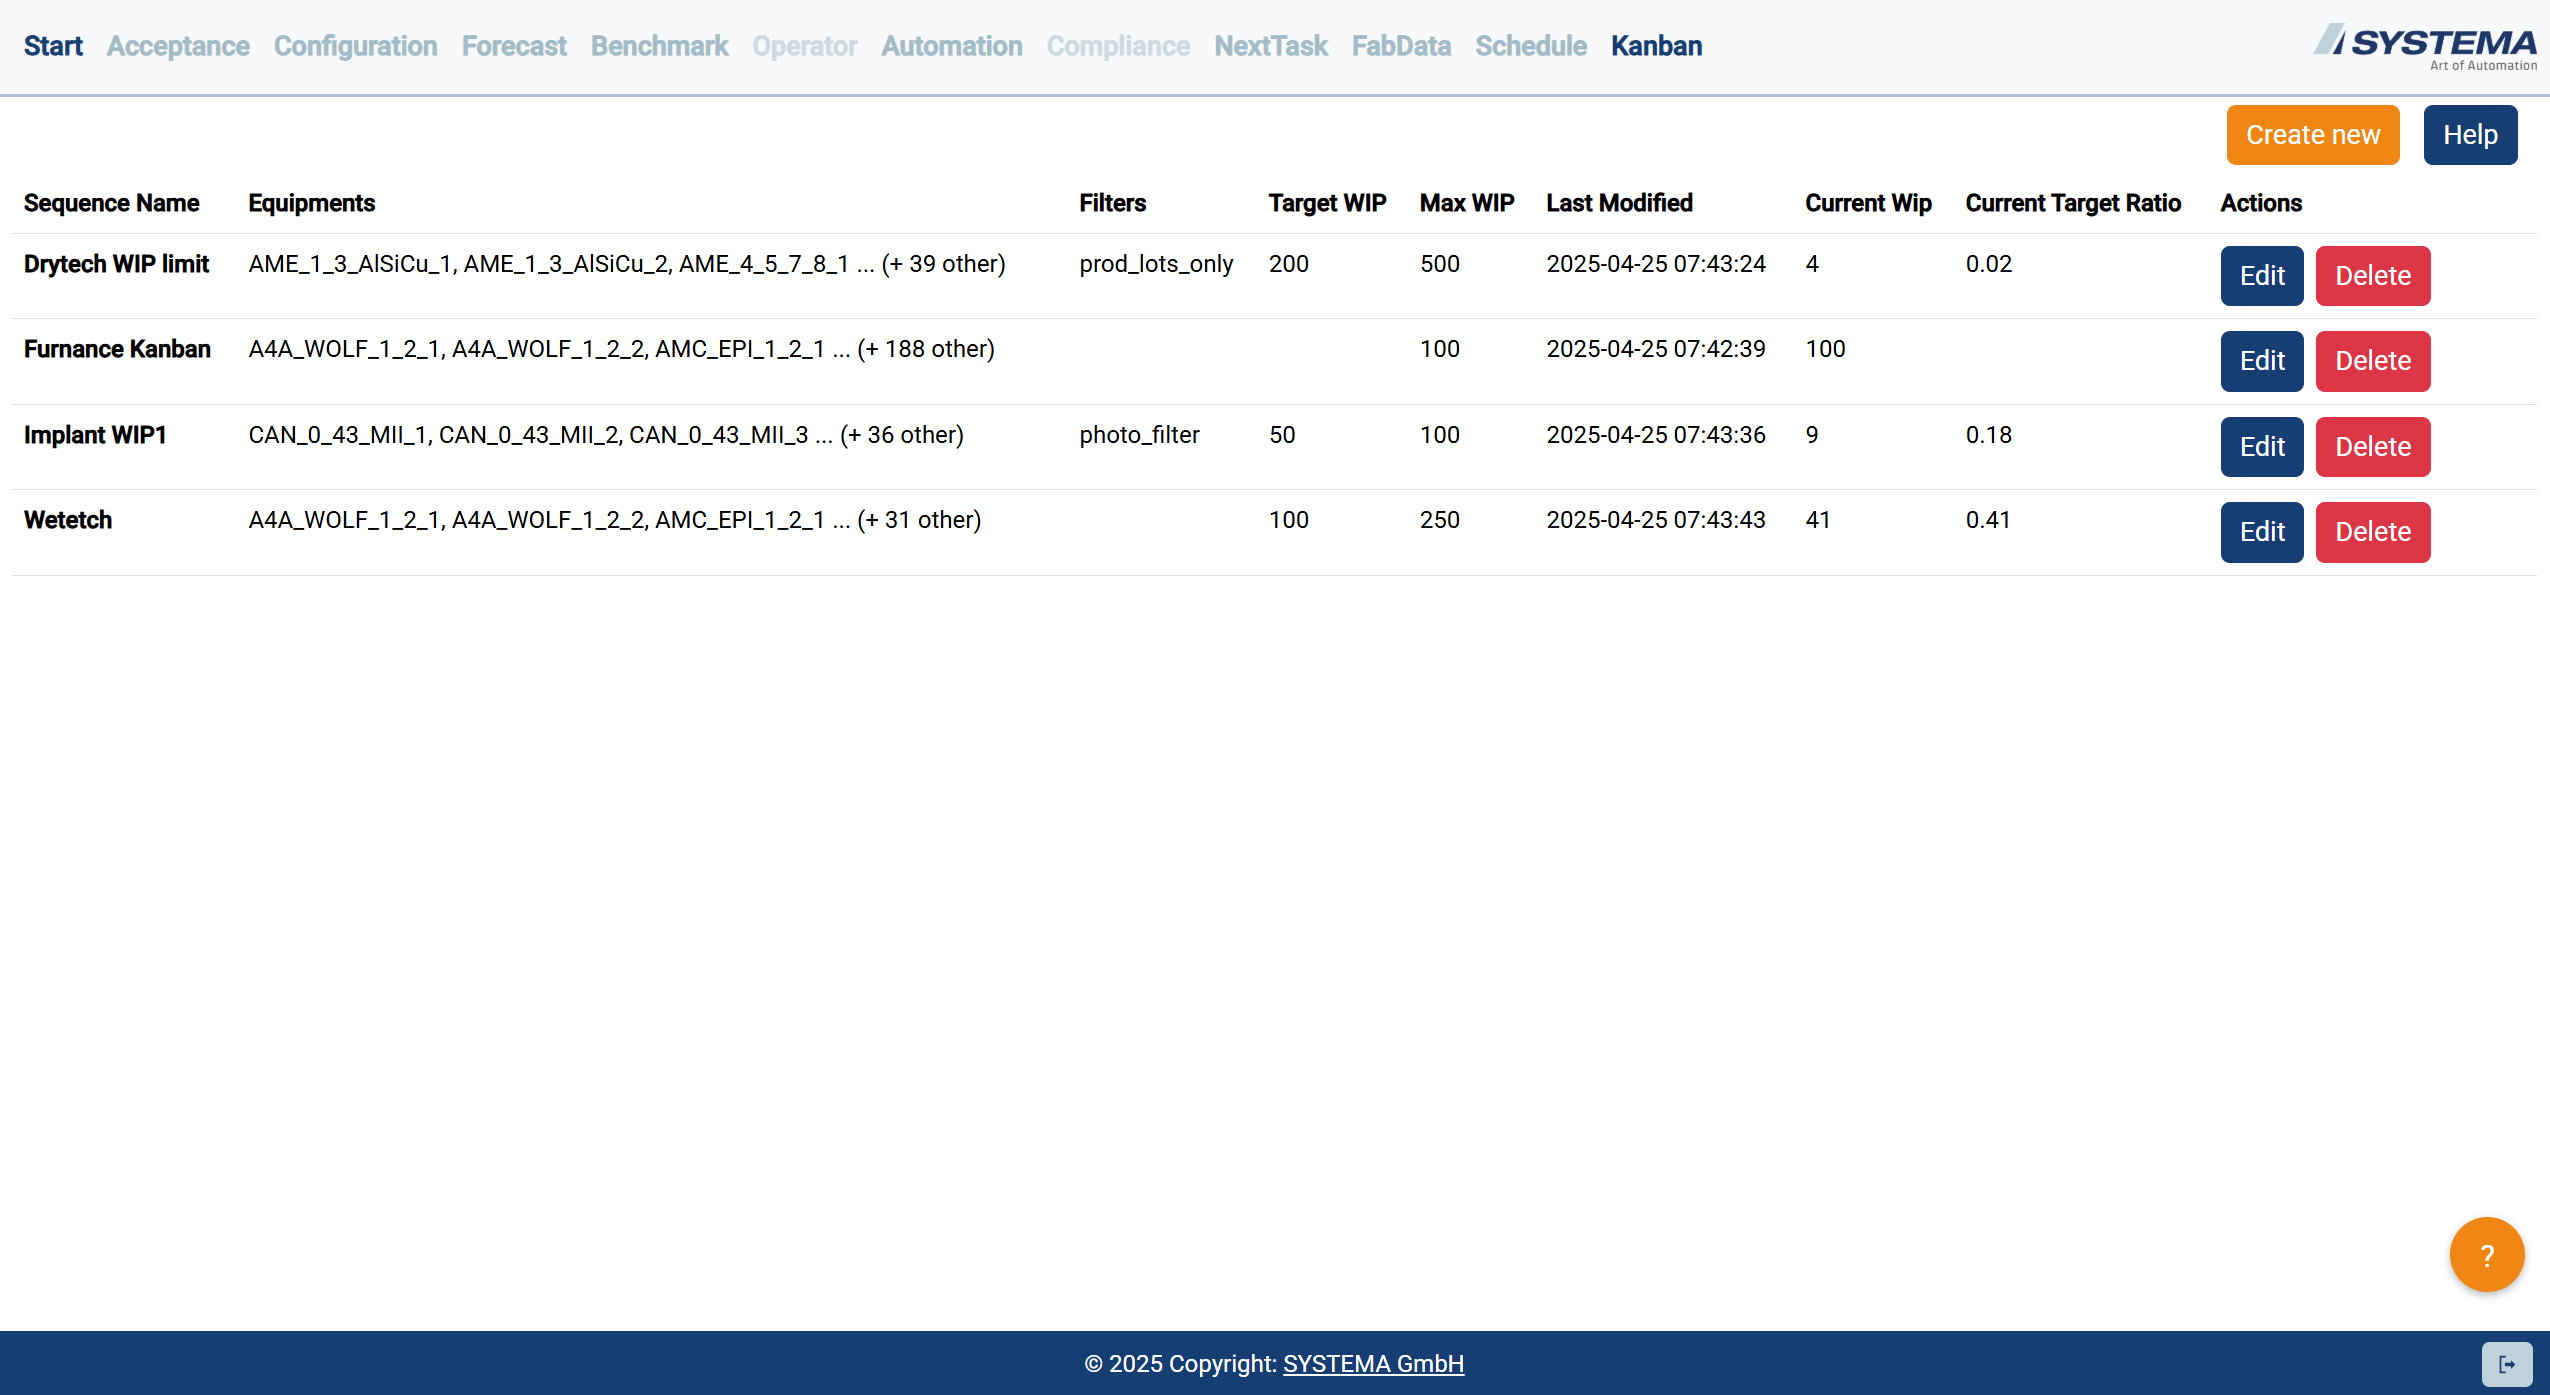Click the 0.02 target ratio value

pos(1988,264)
